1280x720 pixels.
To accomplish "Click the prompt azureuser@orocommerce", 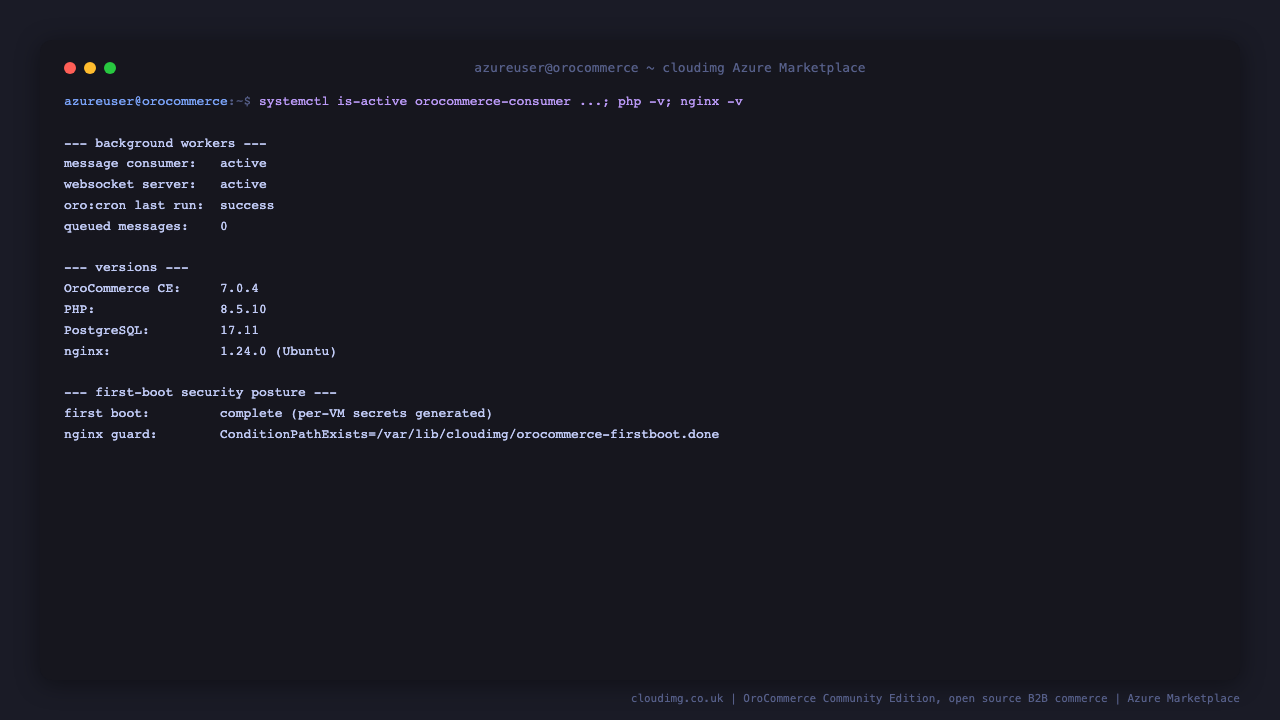I will coord(146,102).
